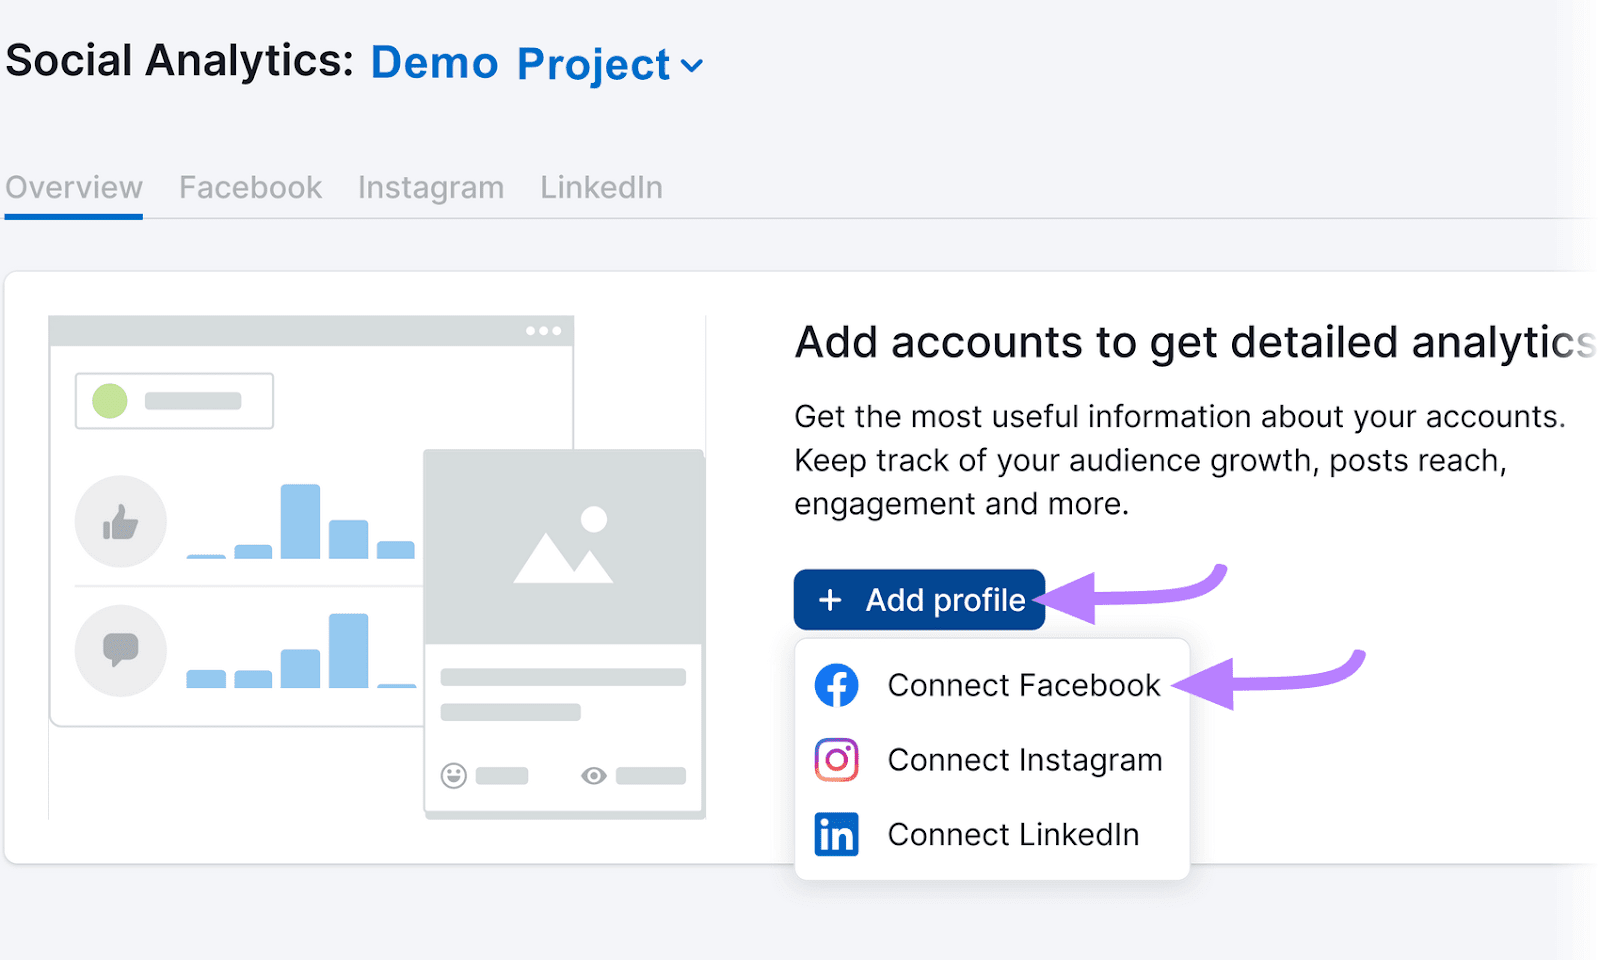Click the comment bubble icon in the illustration
Screen dimensions: 1600x960
tap(120, 650)
